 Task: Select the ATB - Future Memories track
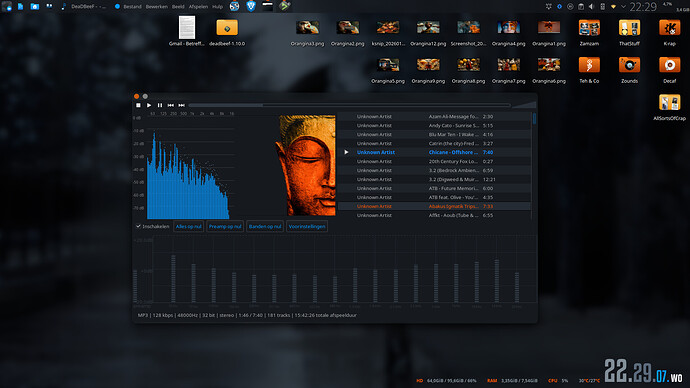pos(434,188)
